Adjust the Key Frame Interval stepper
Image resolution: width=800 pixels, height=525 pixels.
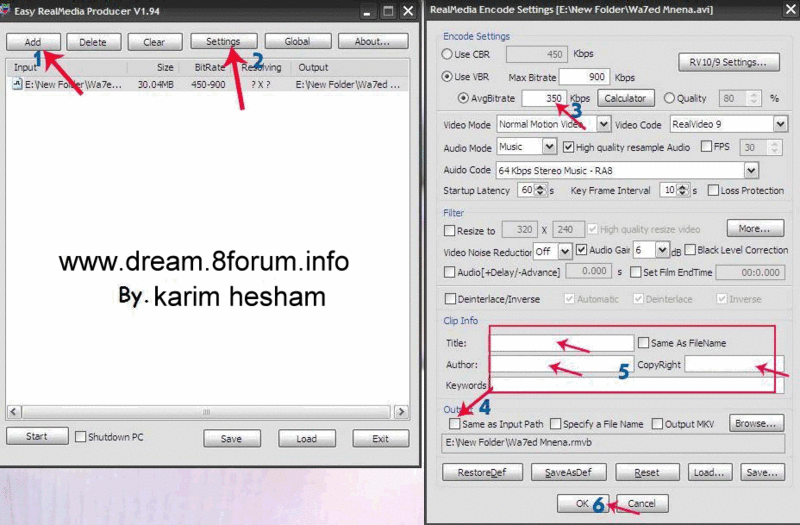[683, 190]
